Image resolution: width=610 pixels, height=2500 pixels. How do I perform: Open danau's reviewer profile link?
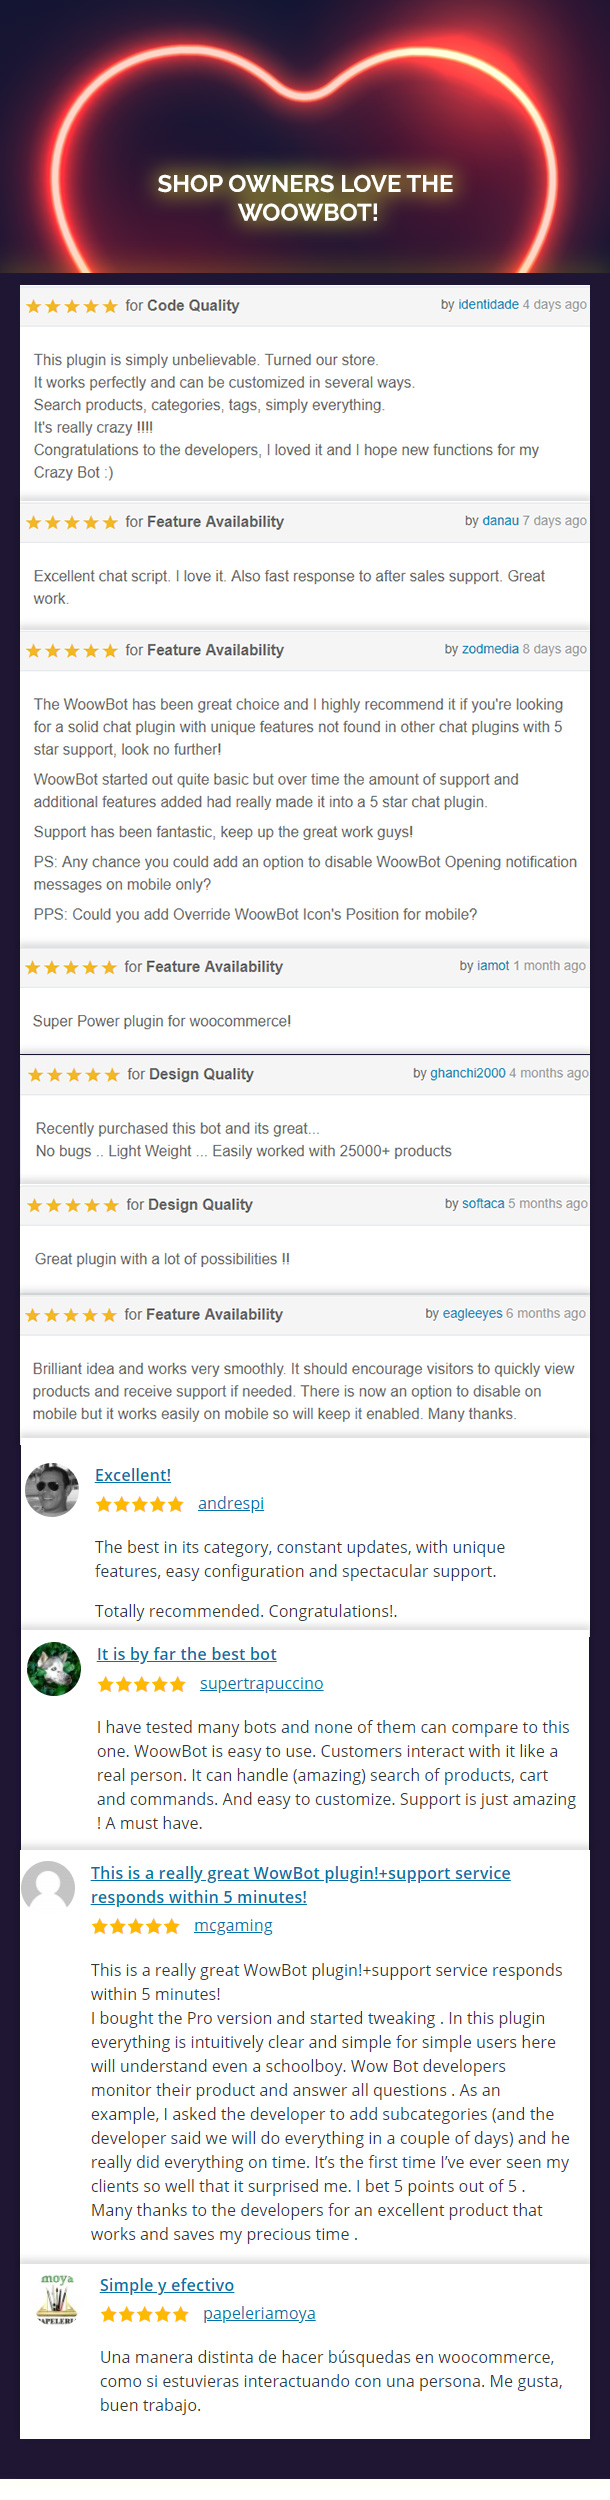click(x=500, y=521)
